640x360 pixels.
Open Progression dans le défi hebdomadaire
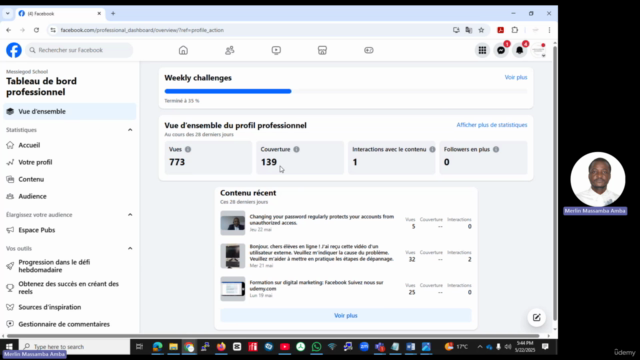[54, 266]
